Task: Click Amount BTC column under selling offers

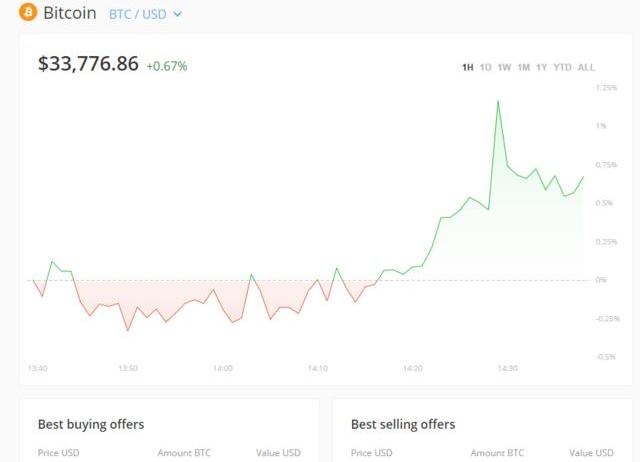Action: [x=497, y=453]
